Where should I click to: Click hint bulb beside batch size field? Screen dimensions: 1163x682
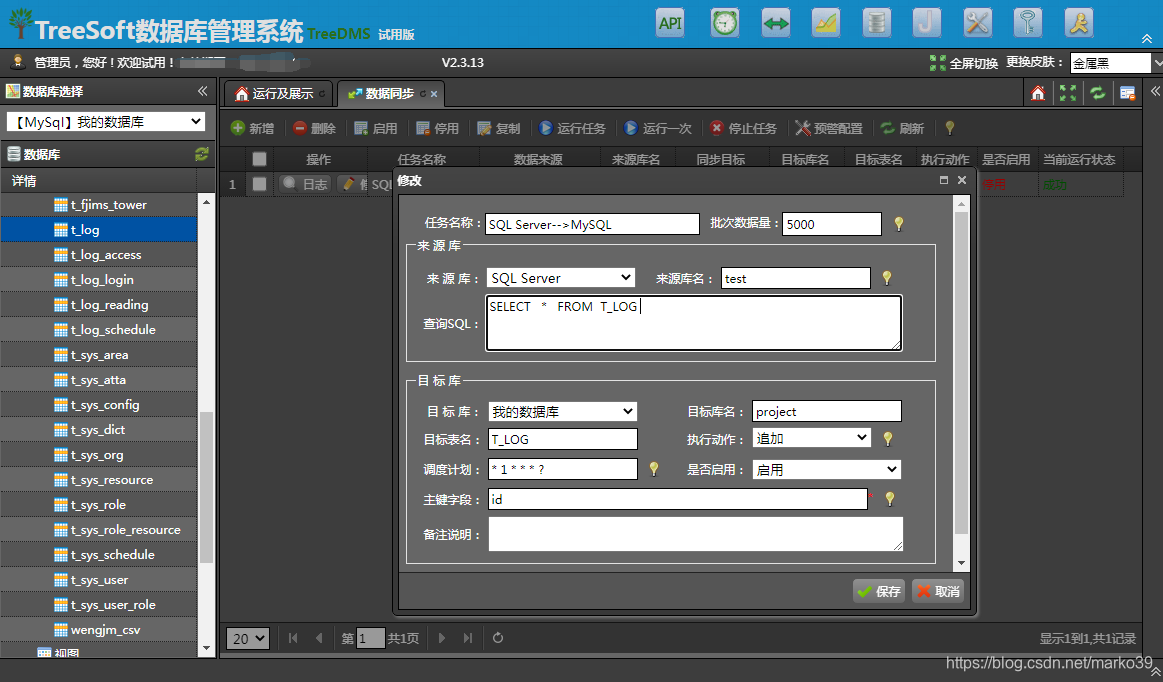click(898, 223)
